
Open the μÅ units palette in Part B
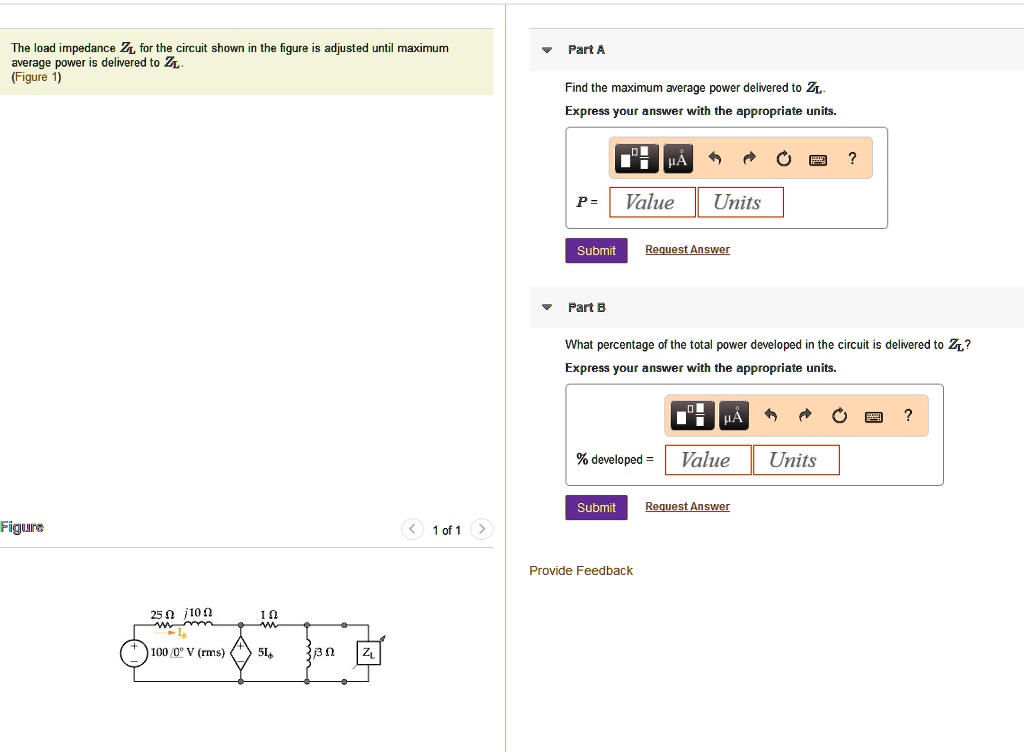pyautogui.click(x=733, y=415)
